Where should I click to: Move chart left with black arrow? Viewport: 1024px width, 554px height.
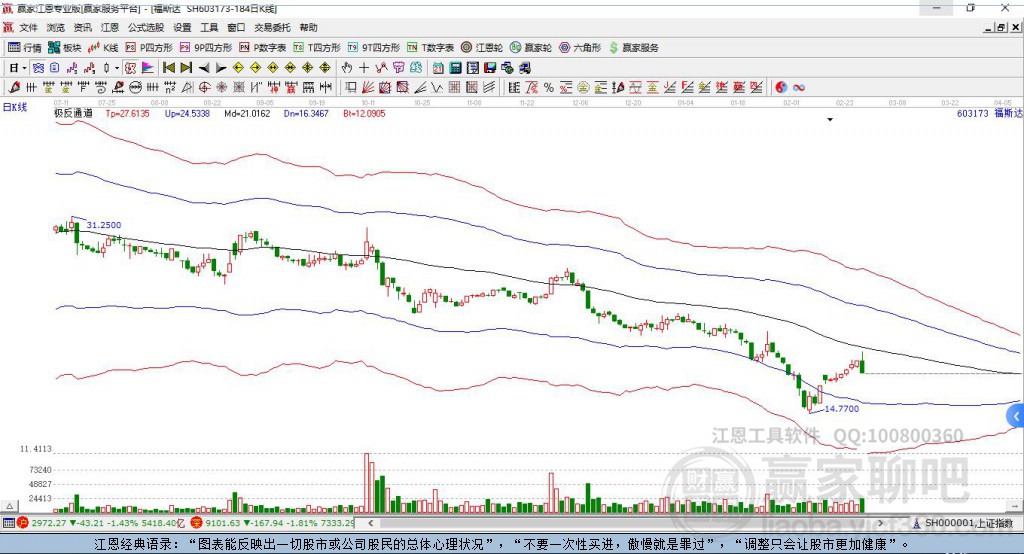[204, 68]
